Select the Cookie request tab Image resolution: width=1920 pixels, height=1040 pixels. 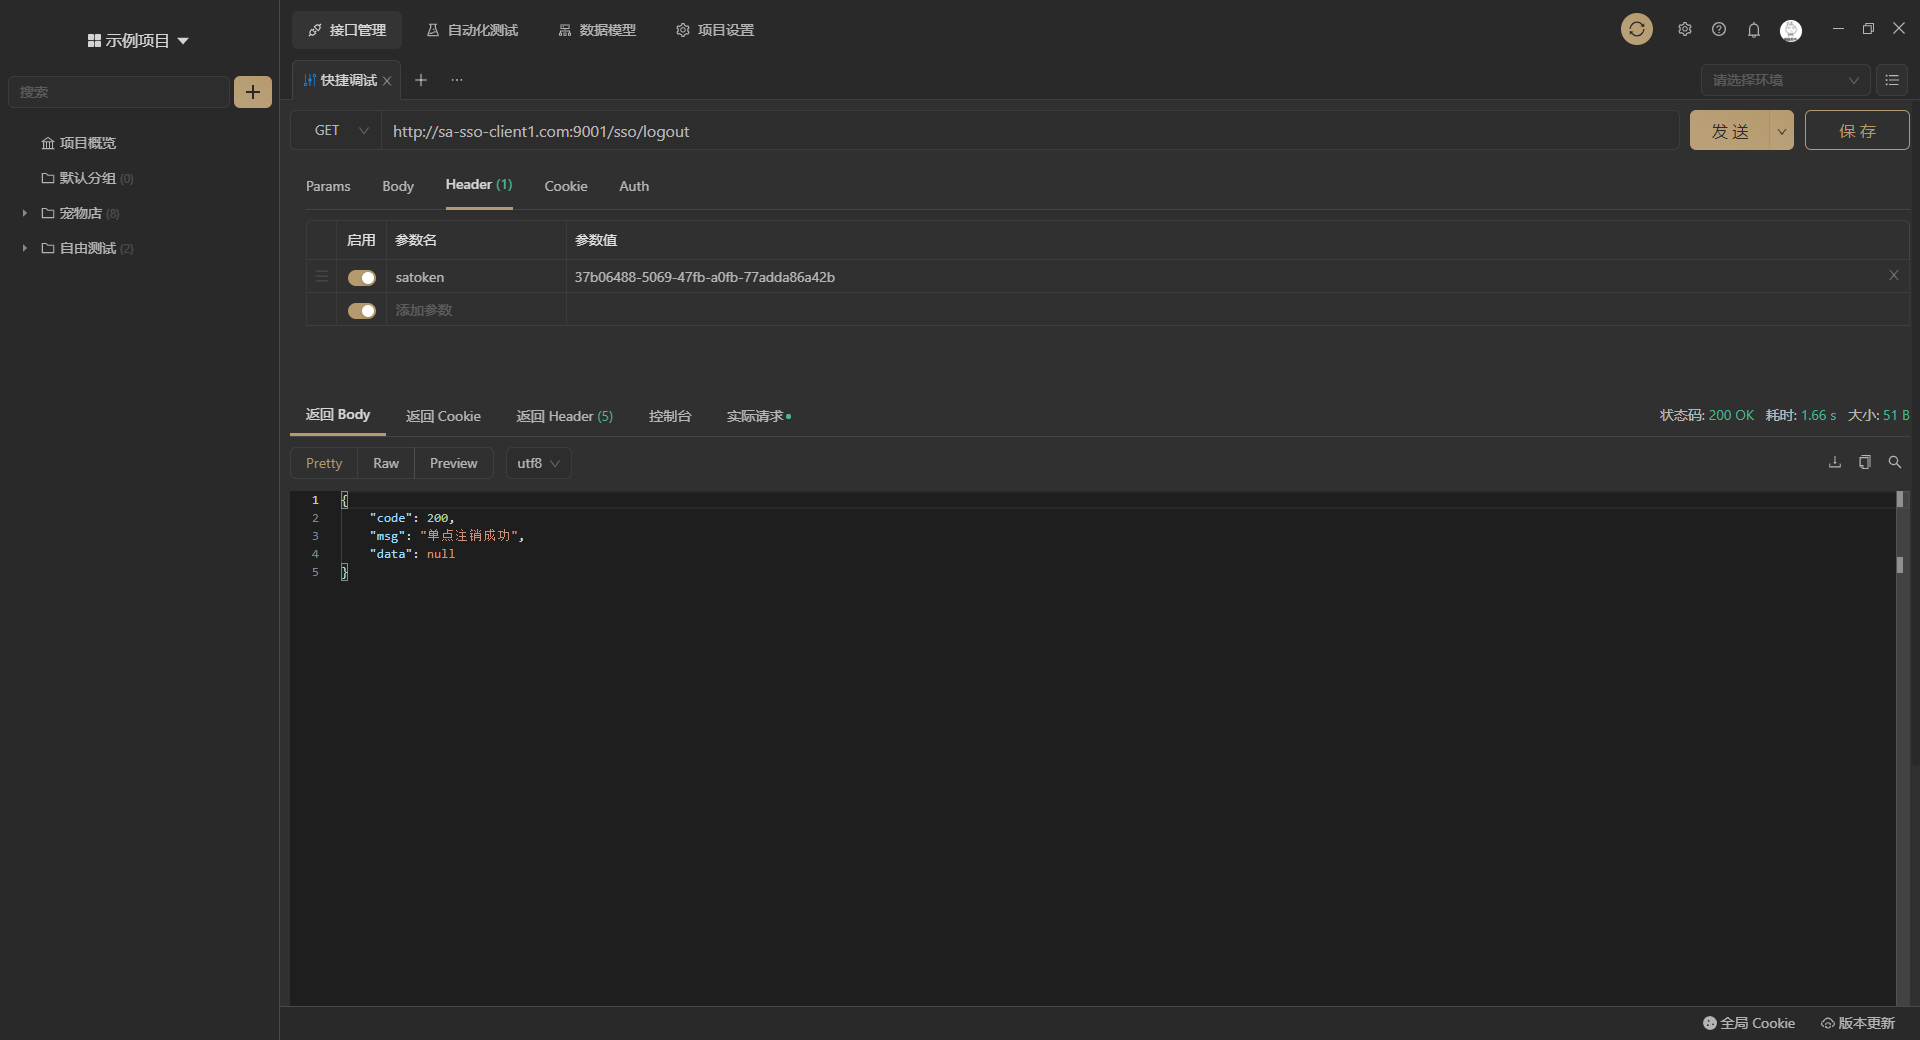coord(566,186)
